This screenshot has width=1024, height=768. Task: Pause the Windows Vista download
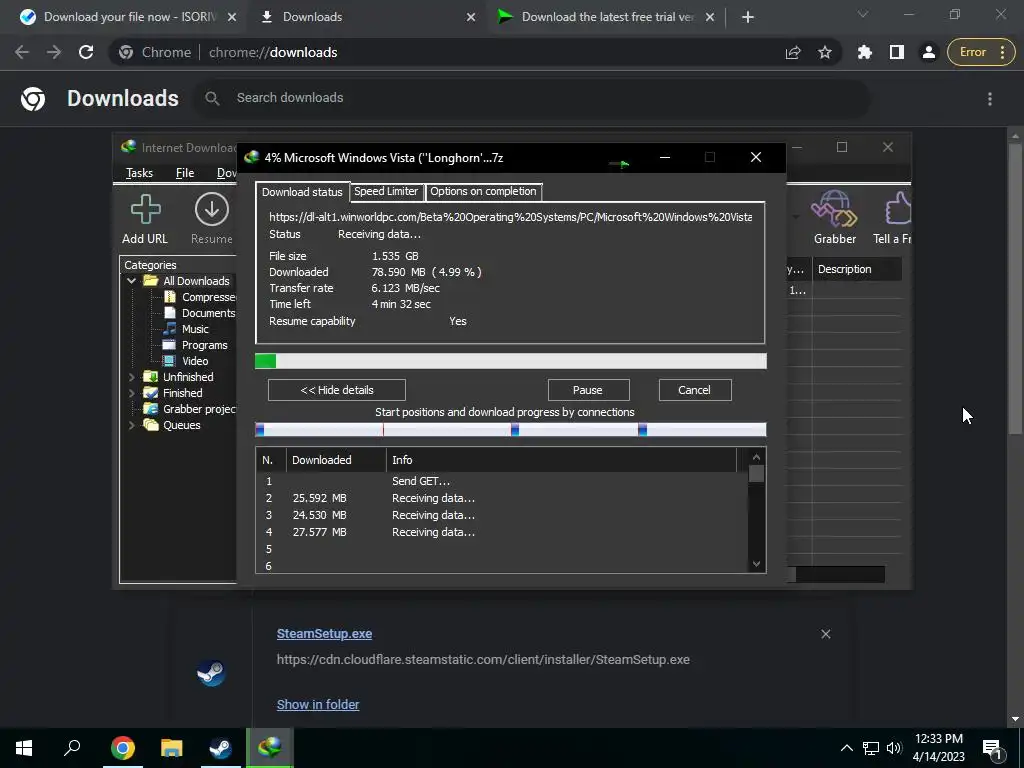[x=588, y=390]
